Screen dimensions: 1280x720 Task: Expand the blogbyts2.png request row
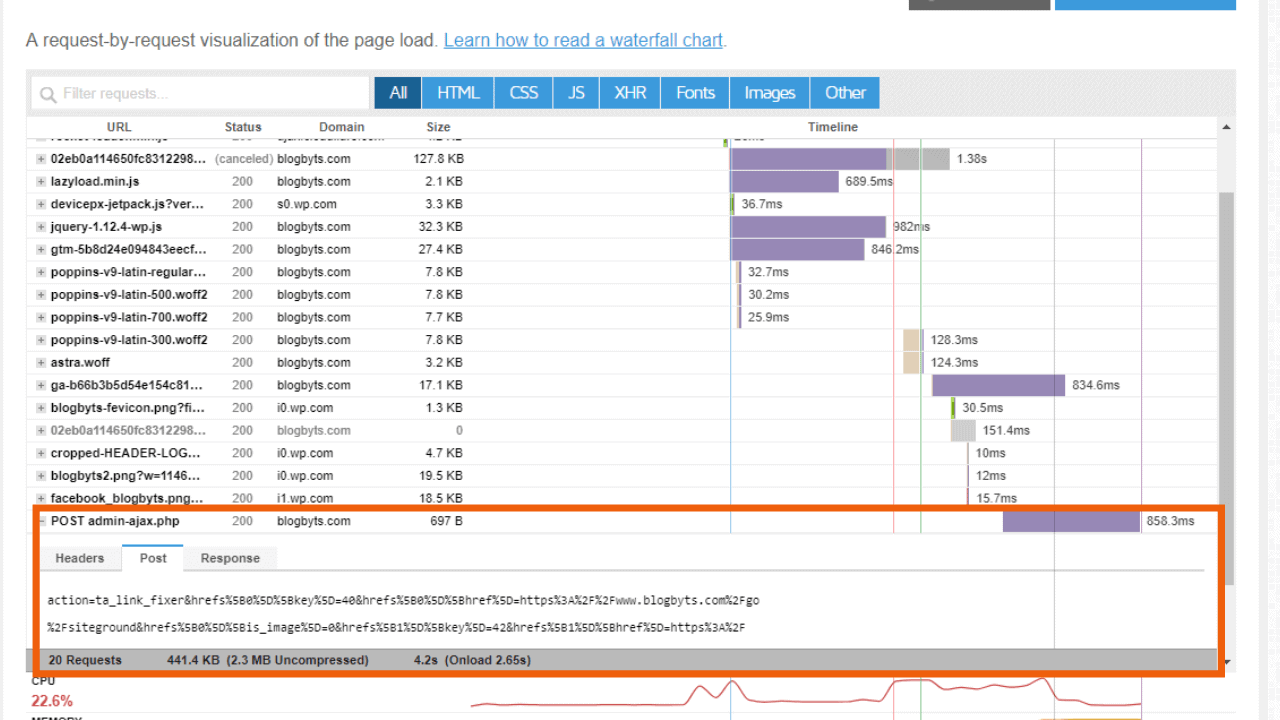click(x=41, y=476)
